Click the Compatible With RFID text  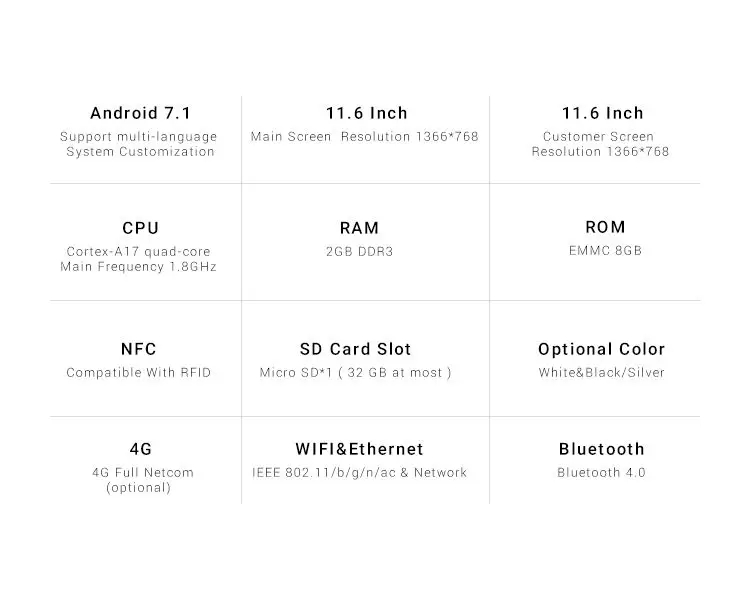click(x=139, y=373)
